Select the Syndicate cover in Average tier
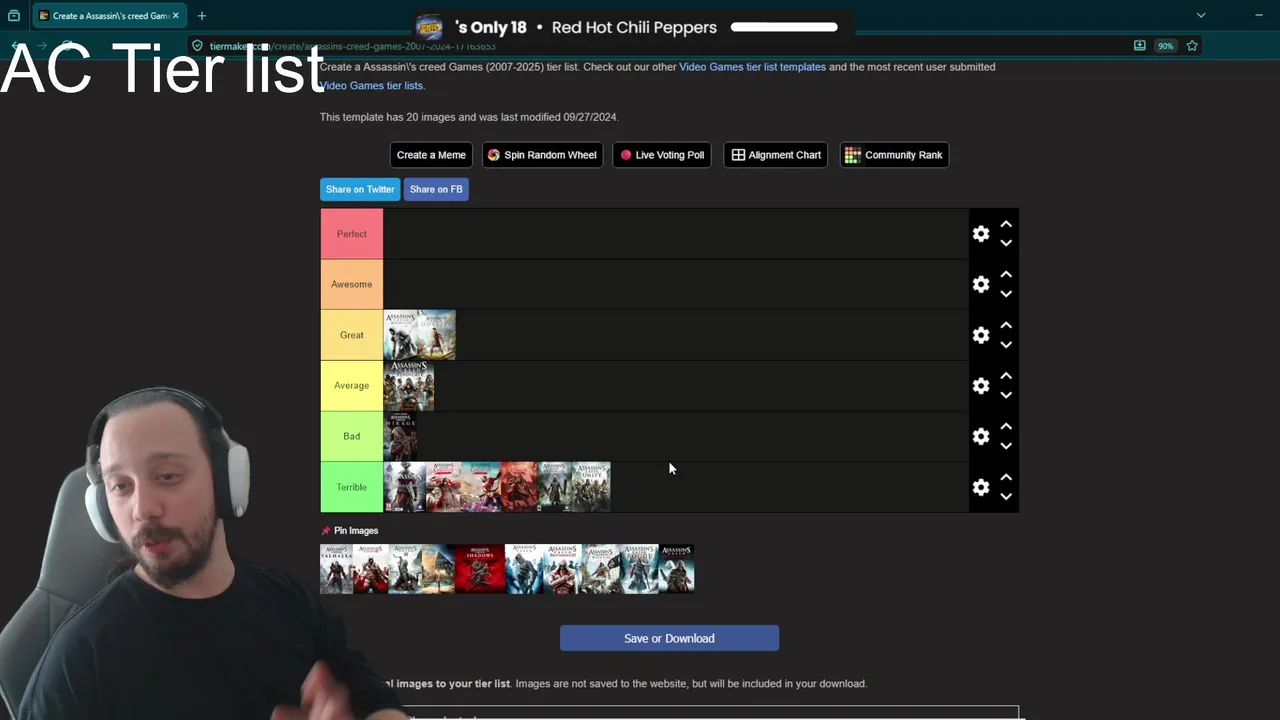The width and height of the screenshot is (1280, 720). coord(409,386)
